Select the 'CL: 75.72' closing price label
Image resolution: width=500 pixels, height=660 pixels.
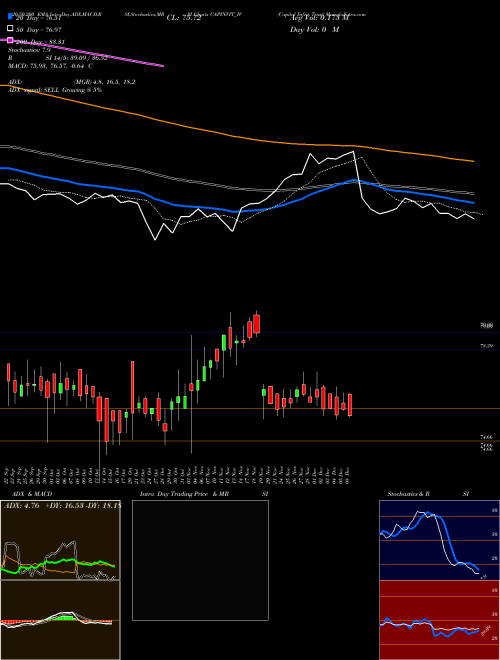(x=184, y=18)
